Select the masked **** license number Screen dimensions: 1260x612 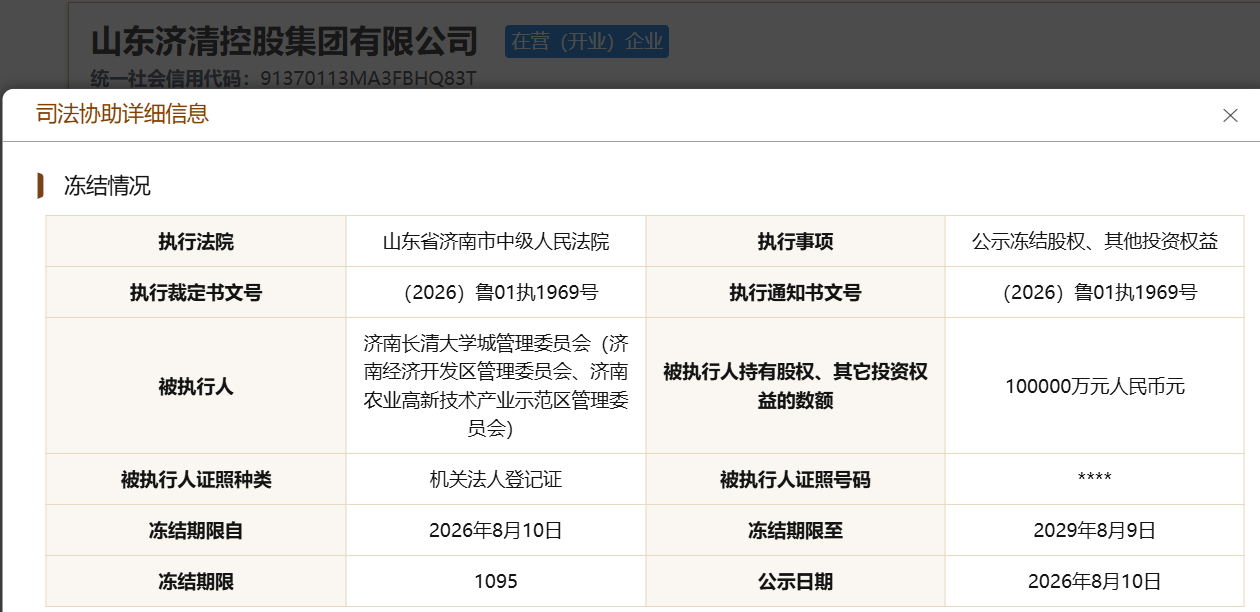1095,480
